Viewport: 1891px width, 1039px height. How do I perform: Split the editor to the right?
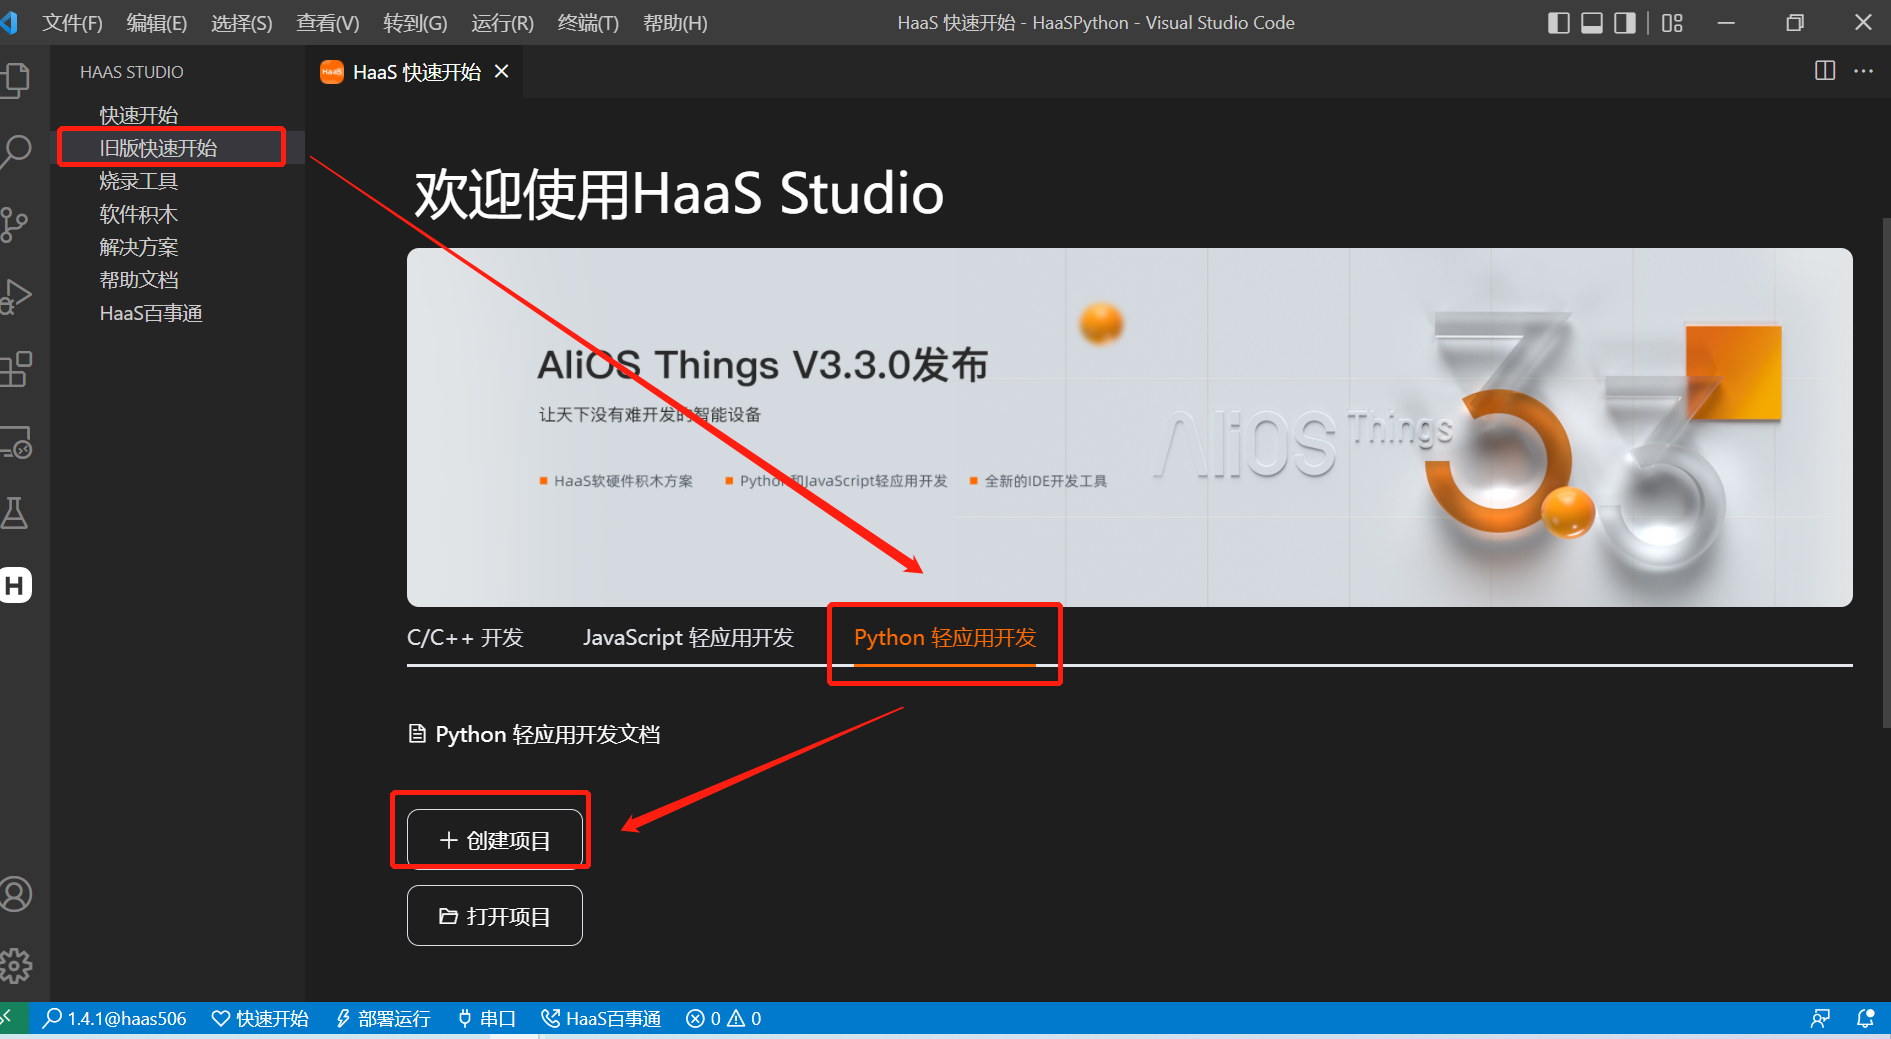pos(1825,71)
